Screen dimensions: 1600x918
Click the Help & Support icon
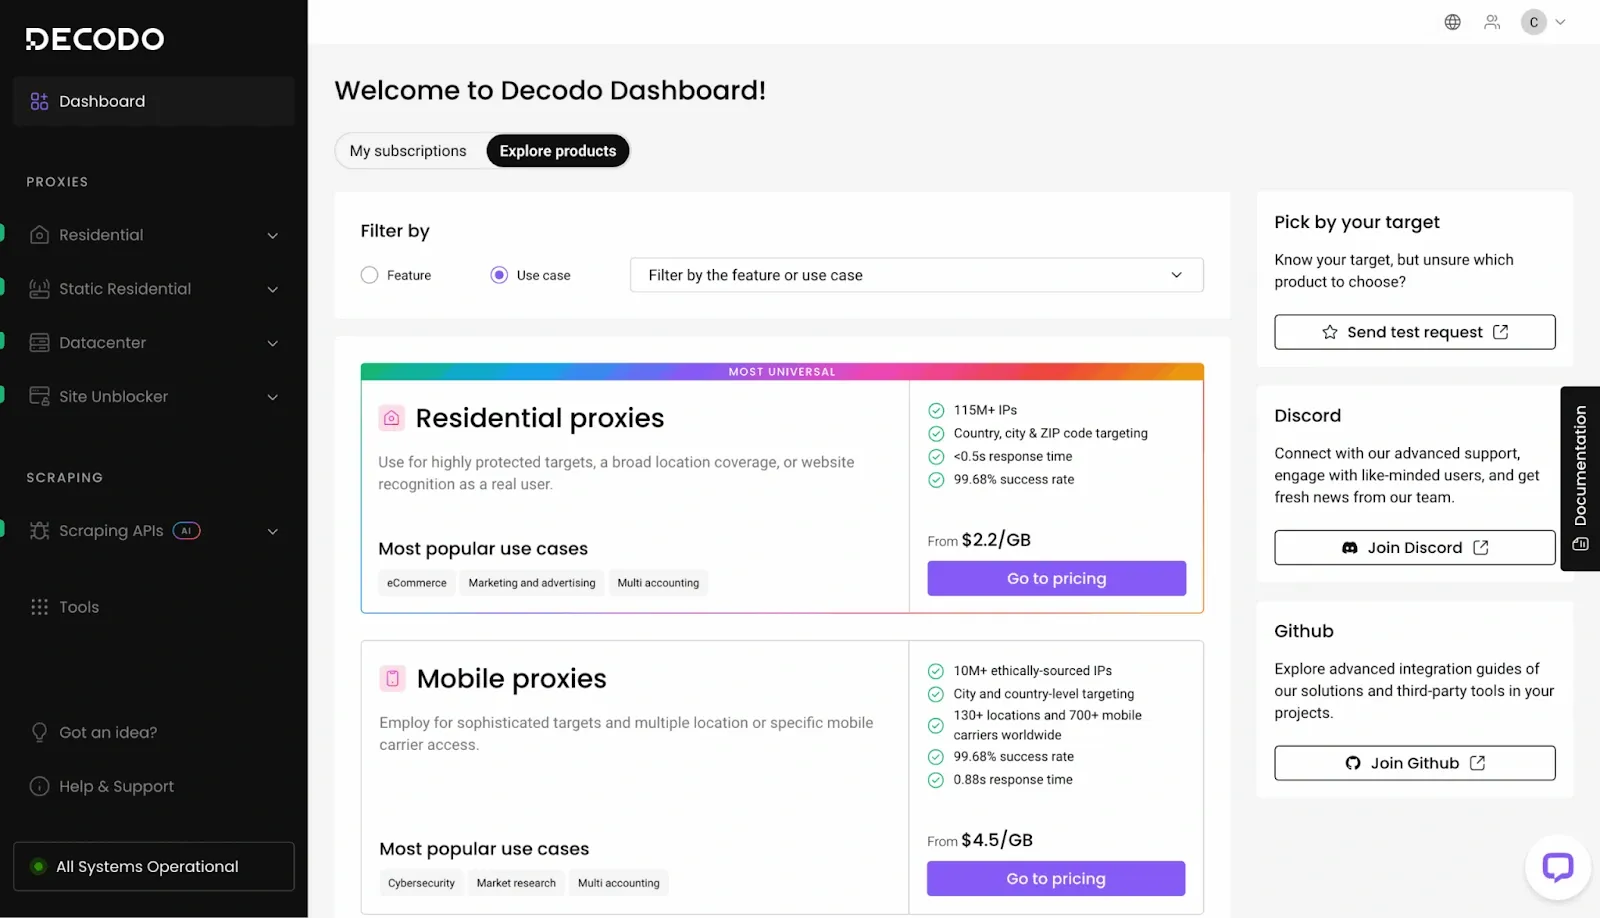click(40, 786)
